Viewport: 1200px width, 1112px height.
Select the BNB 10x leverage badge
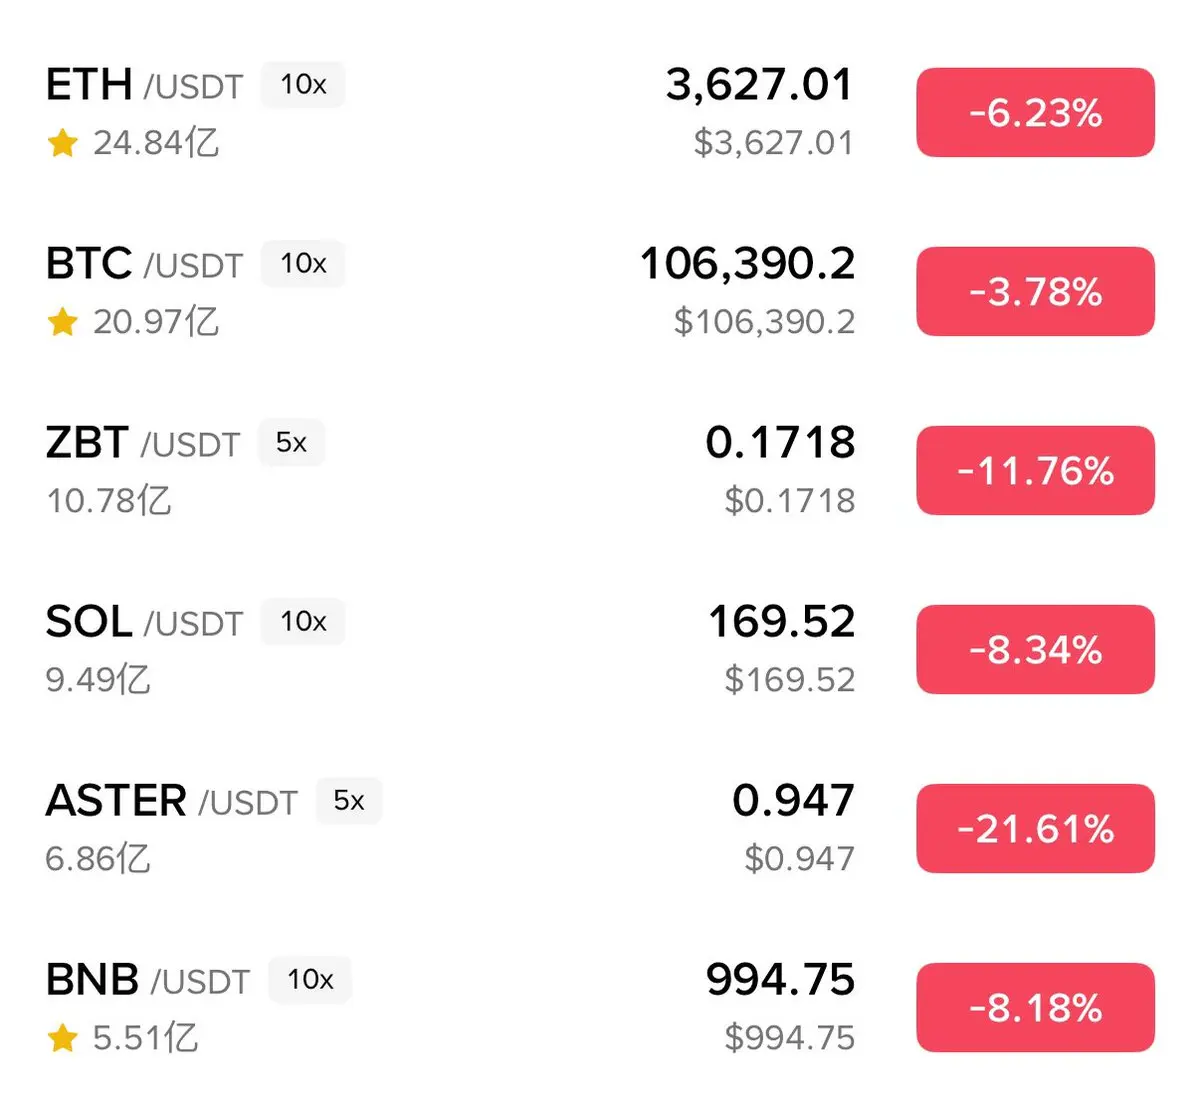310,980
